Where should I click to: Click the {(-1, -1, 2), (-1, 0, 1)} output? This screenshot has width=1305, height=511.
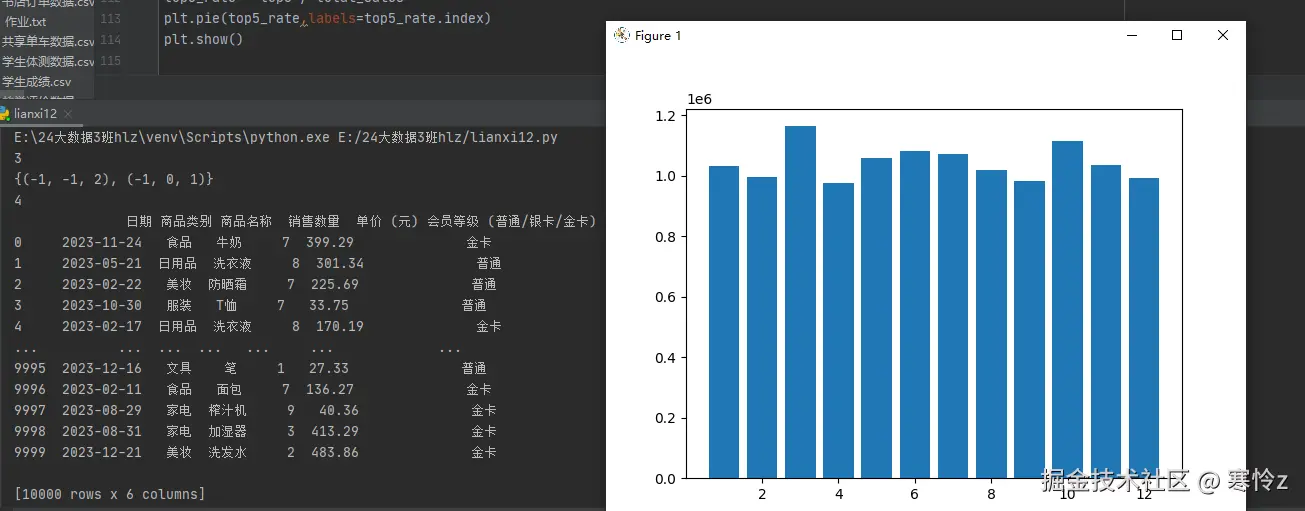coord(114,179)
